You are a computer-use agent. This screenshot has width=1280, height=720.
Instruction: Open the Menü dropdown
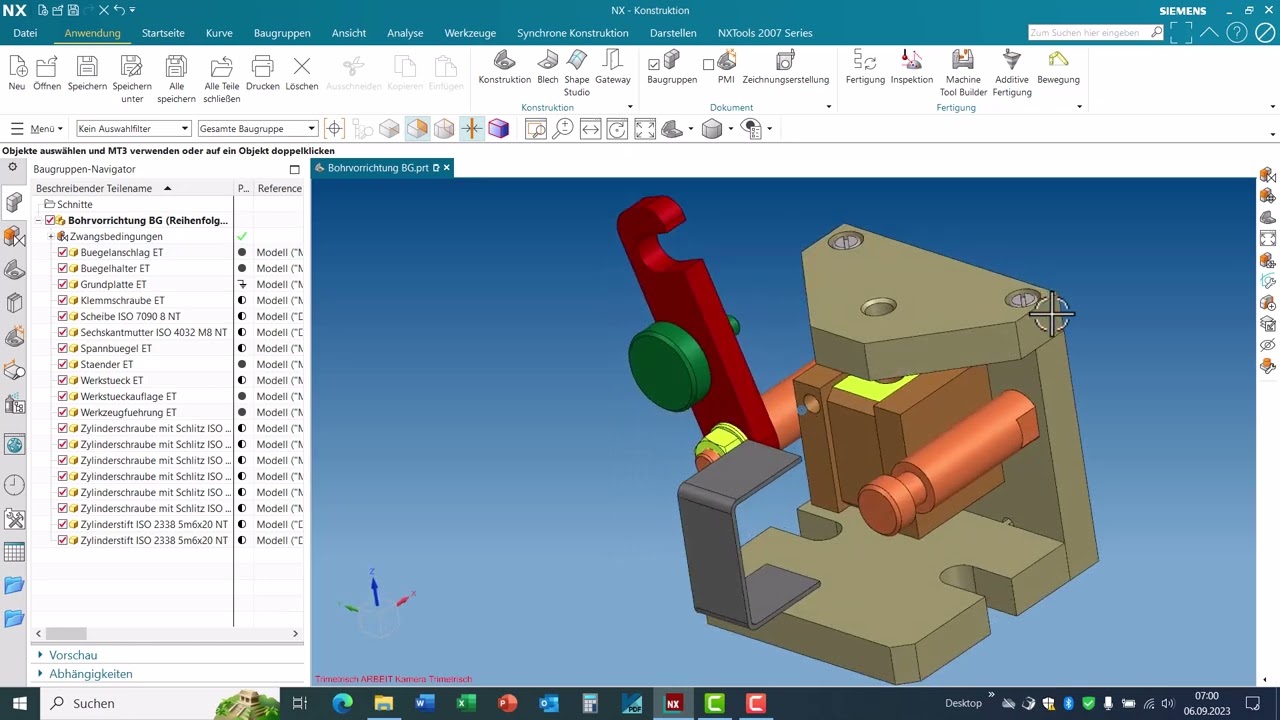[37, 129]
